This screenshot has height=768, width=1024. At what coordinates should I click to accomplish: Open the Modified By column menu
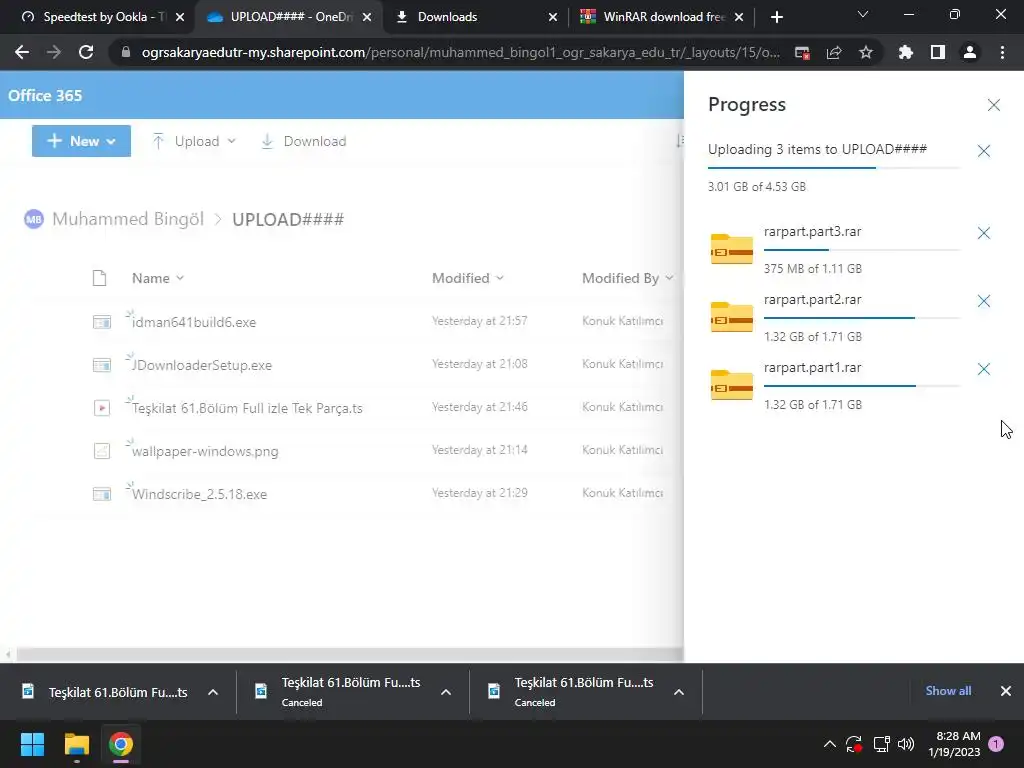(x=628, y=278)
